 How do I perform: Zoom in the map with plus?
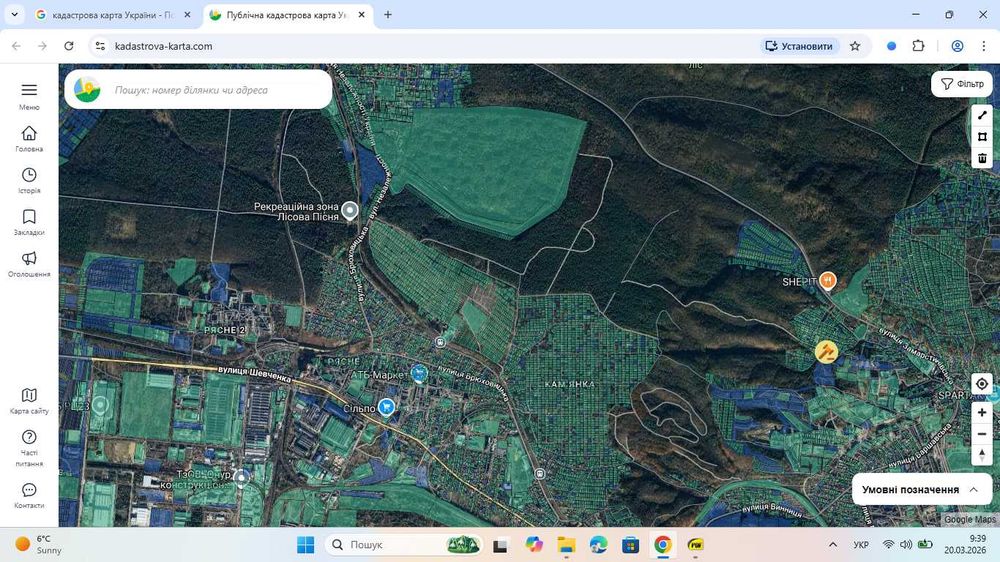pyautogui.click(x=982, y=413)
